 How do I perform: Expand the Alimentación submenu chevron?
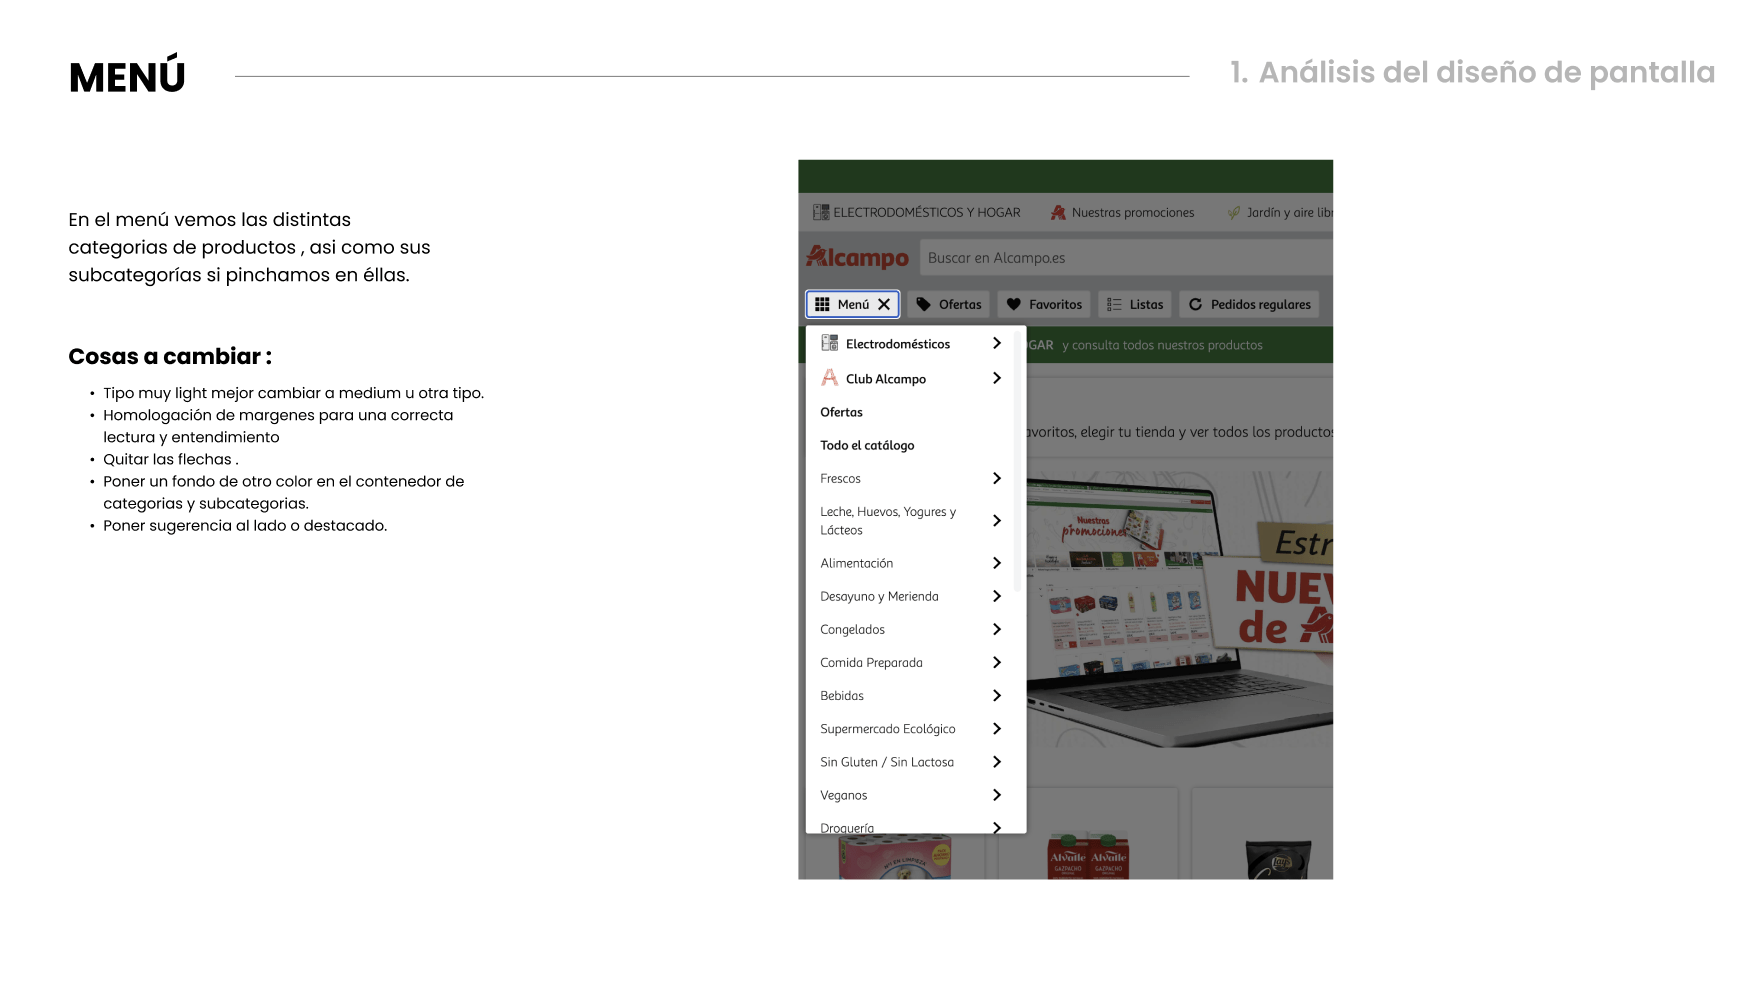(x=996, y=563)
